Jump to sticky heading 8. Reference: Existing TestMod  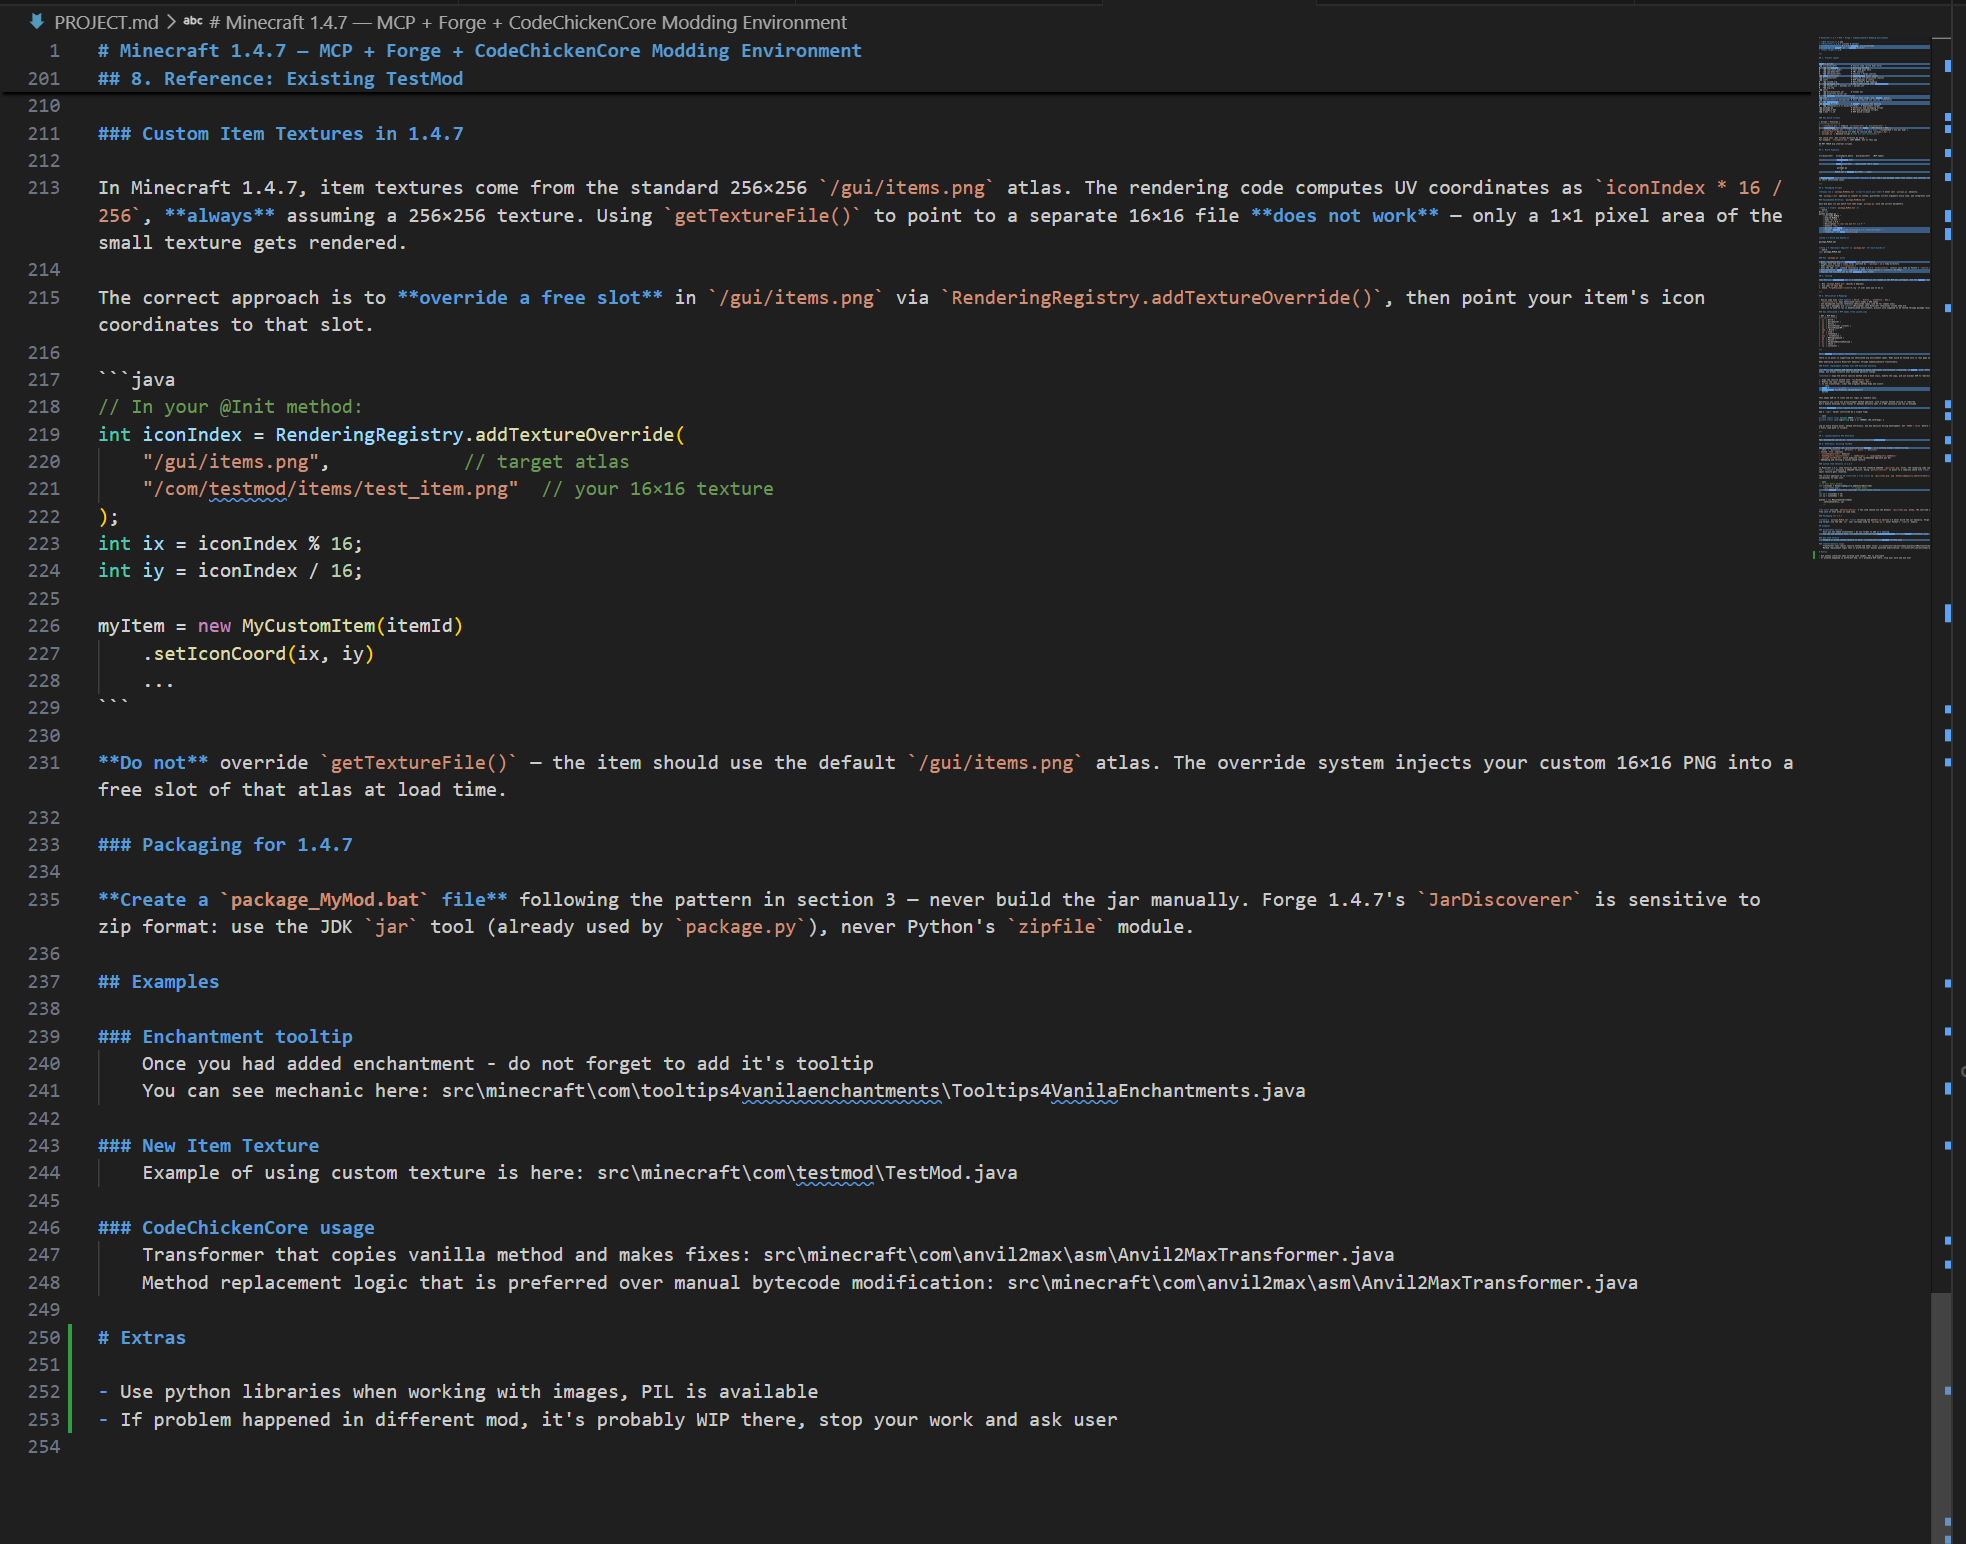coord(280,79)
